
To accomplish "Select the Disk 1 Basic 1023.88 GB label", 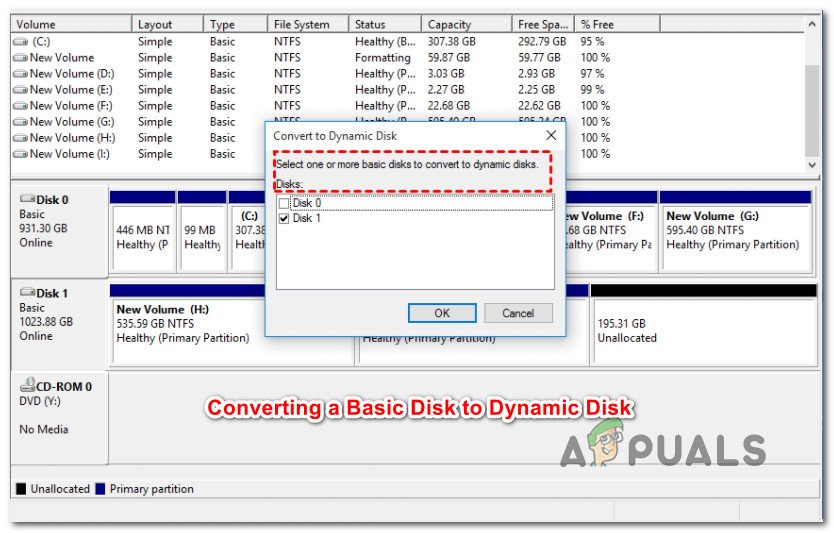I will click(x=59, y=324).
